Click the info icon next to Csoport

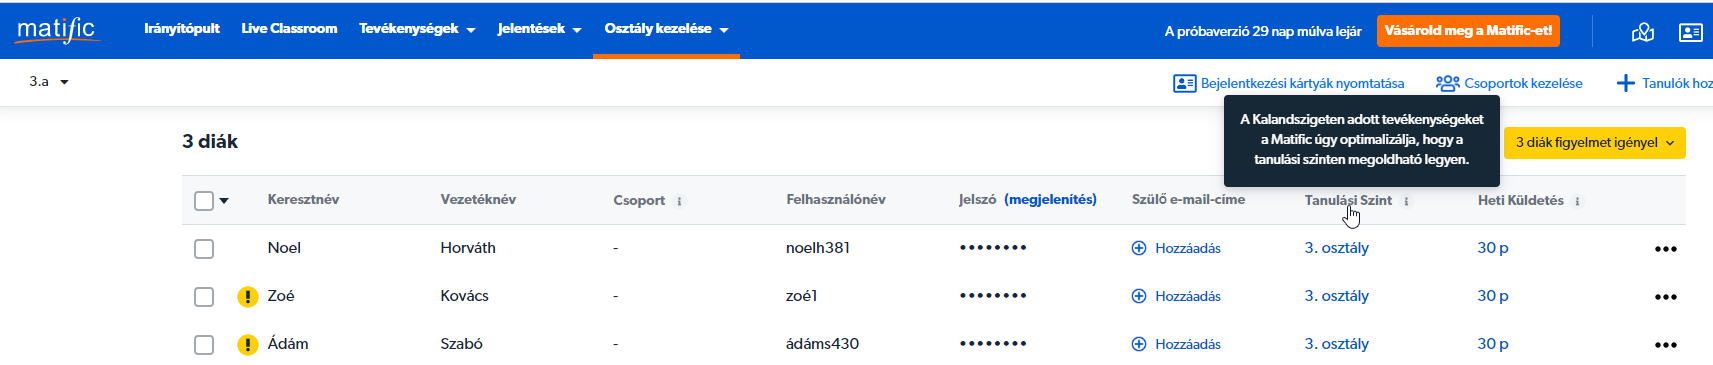coord(679,201)
